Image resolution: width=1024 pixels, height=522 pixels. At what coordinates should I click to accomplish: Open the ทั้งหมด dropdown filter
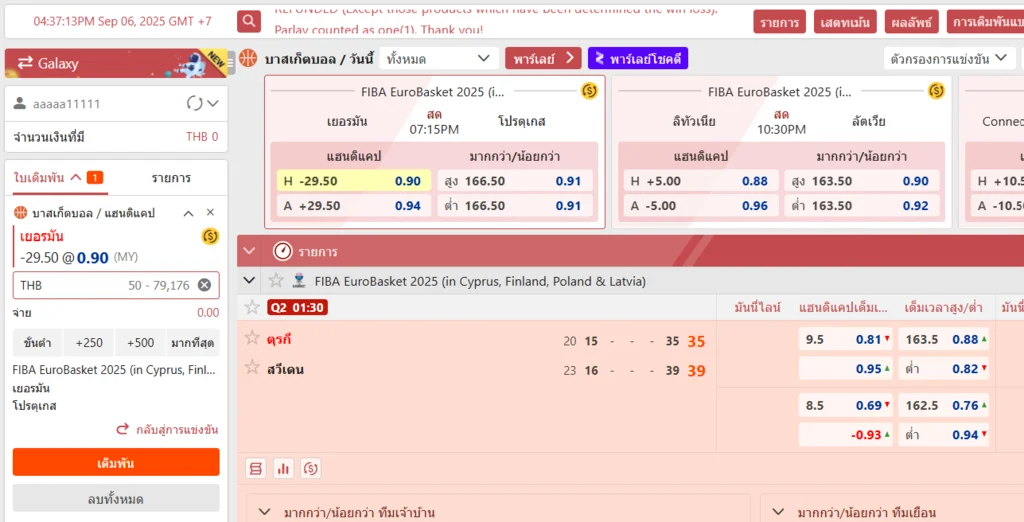coord(441,59)
